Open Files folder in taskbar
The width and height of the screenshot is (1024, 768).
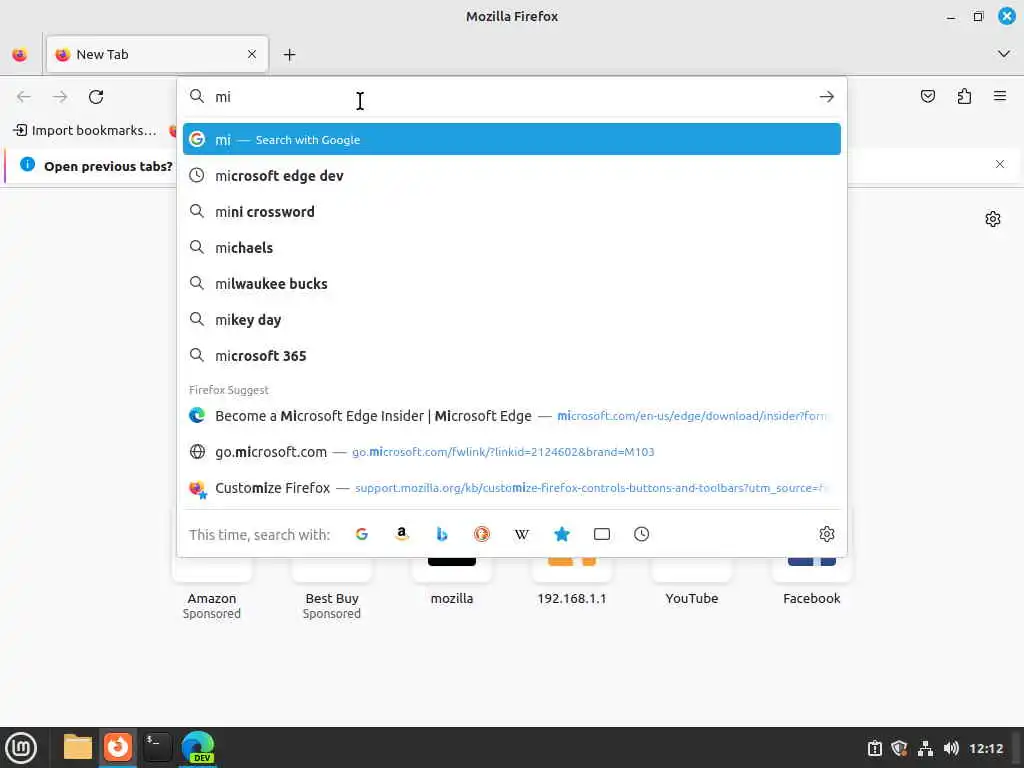click(78, 747)
